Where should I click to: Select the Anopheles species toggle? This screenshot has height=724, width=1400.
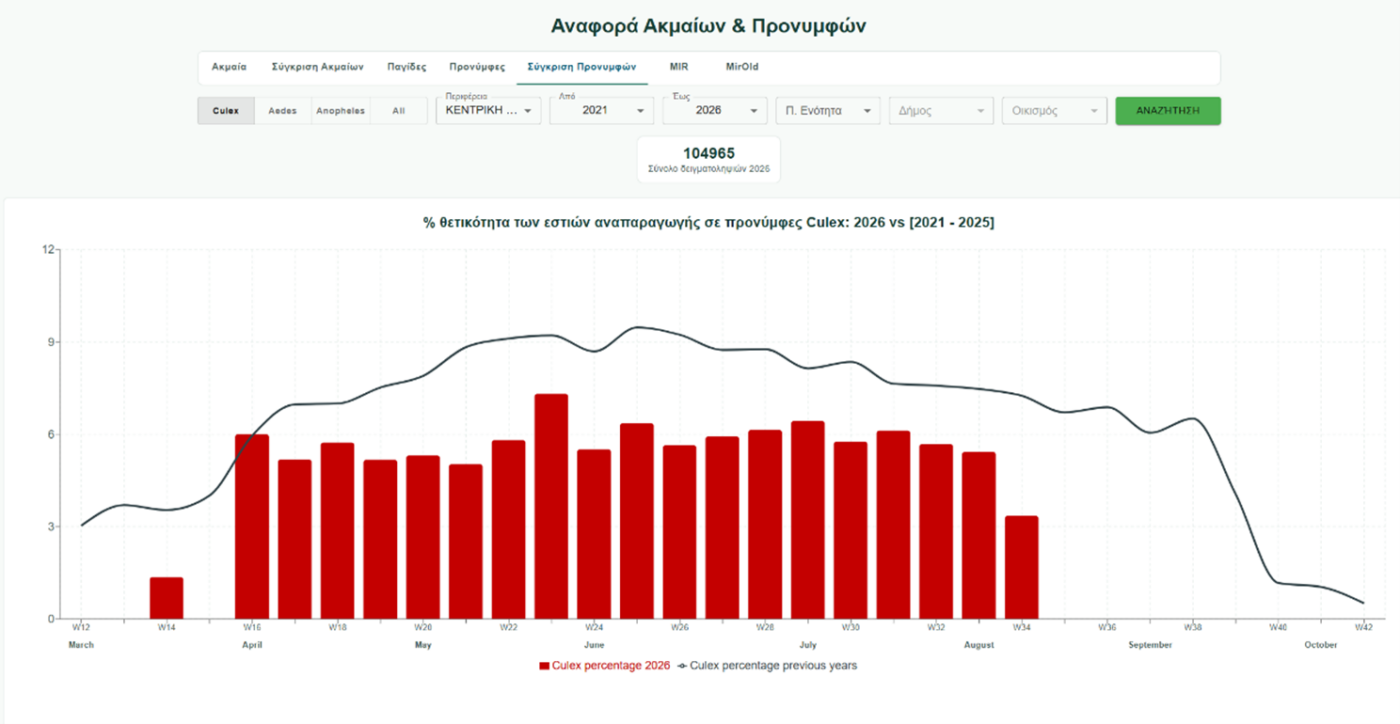pos(341,111)
